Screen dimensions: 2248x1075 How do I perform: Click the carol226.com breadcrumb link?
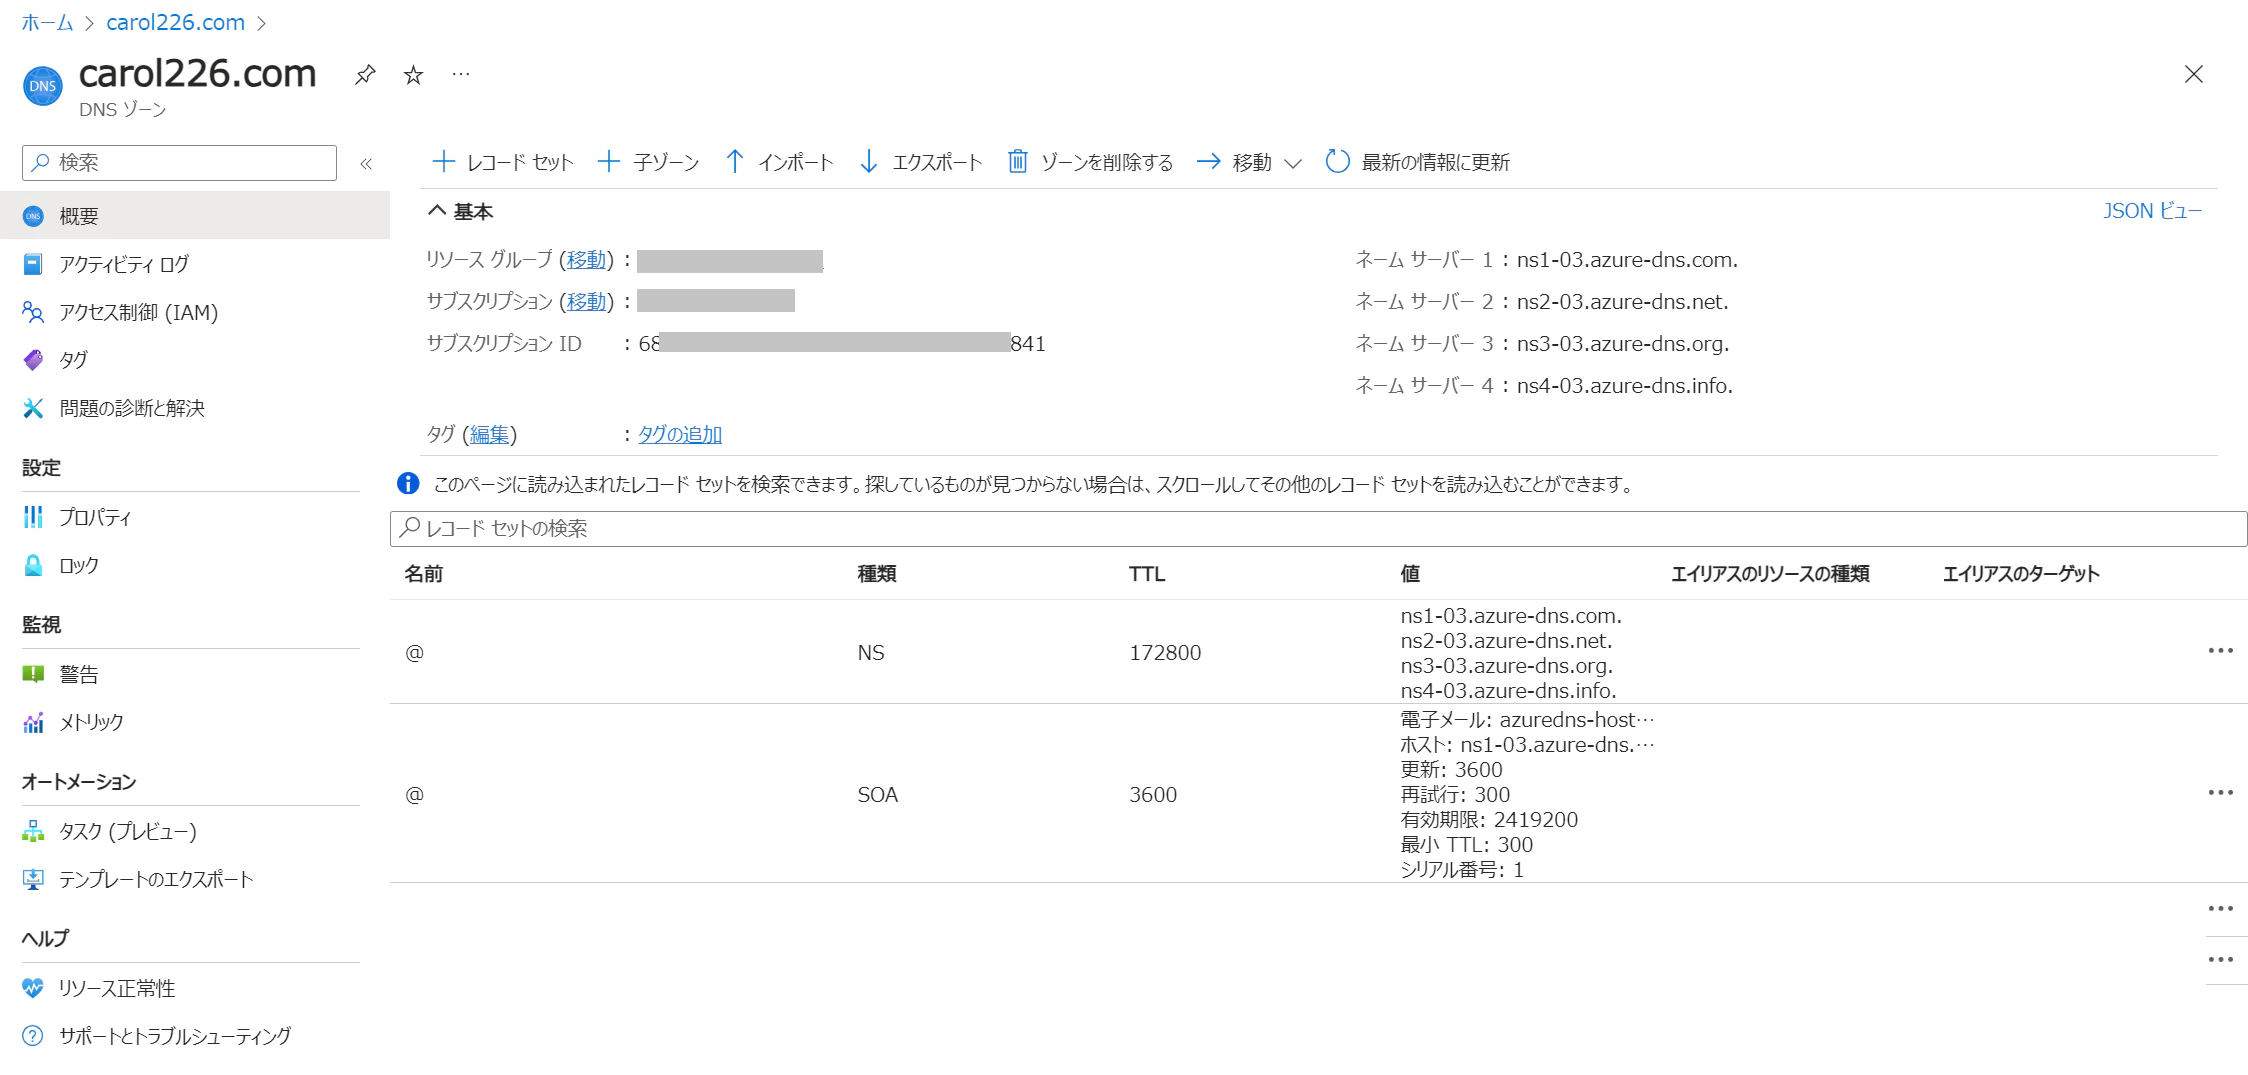[176, 22]
